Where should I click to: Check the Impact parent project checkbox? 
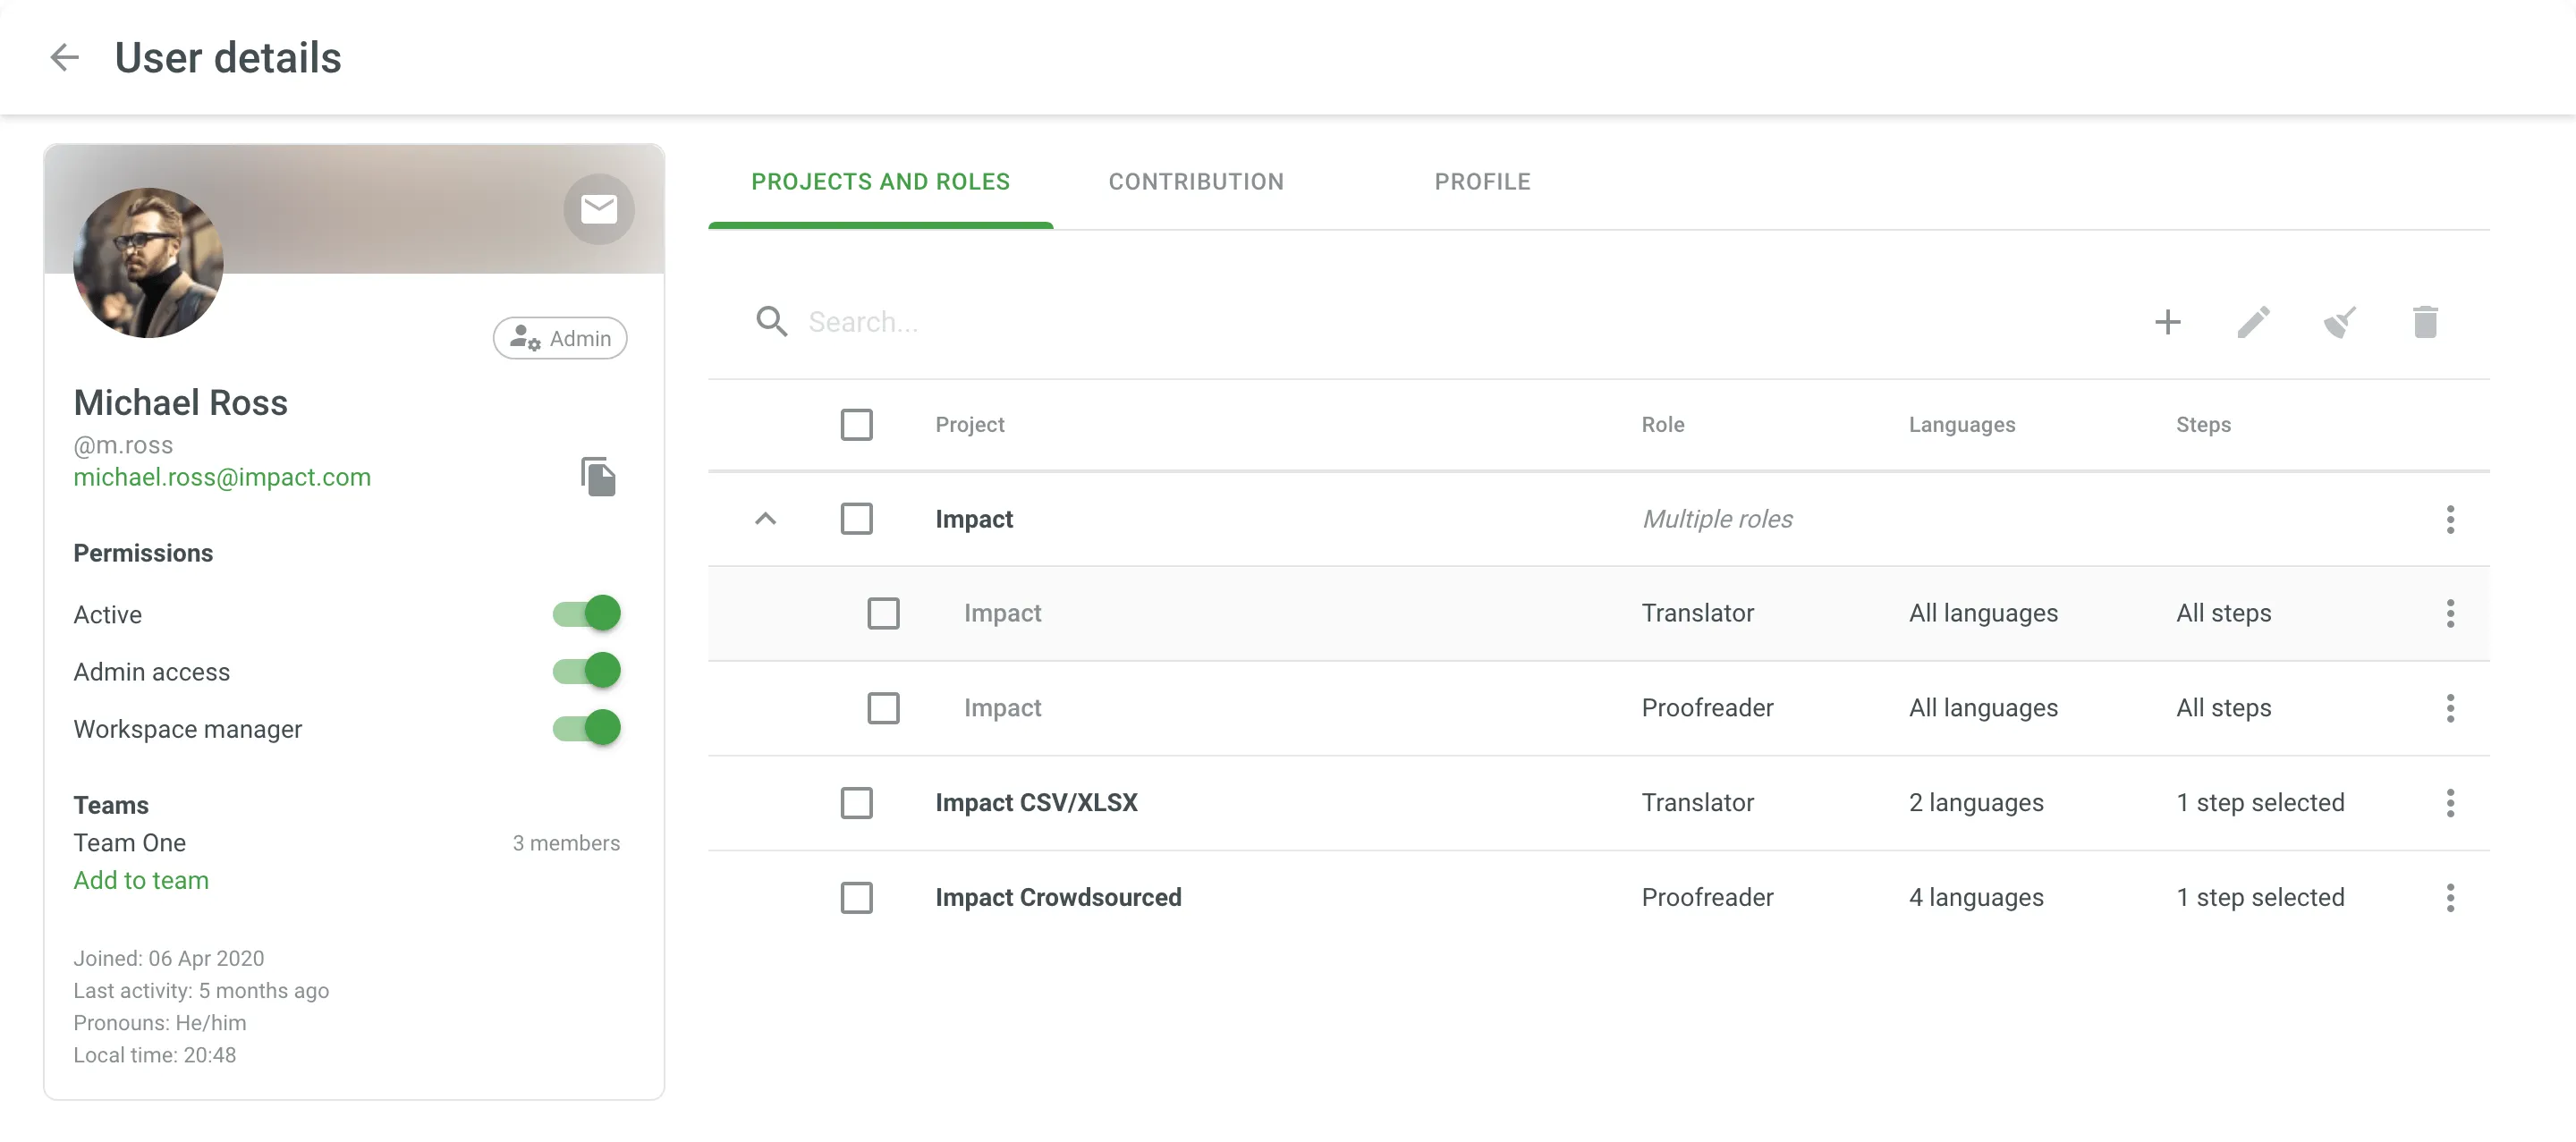(856, 519)
